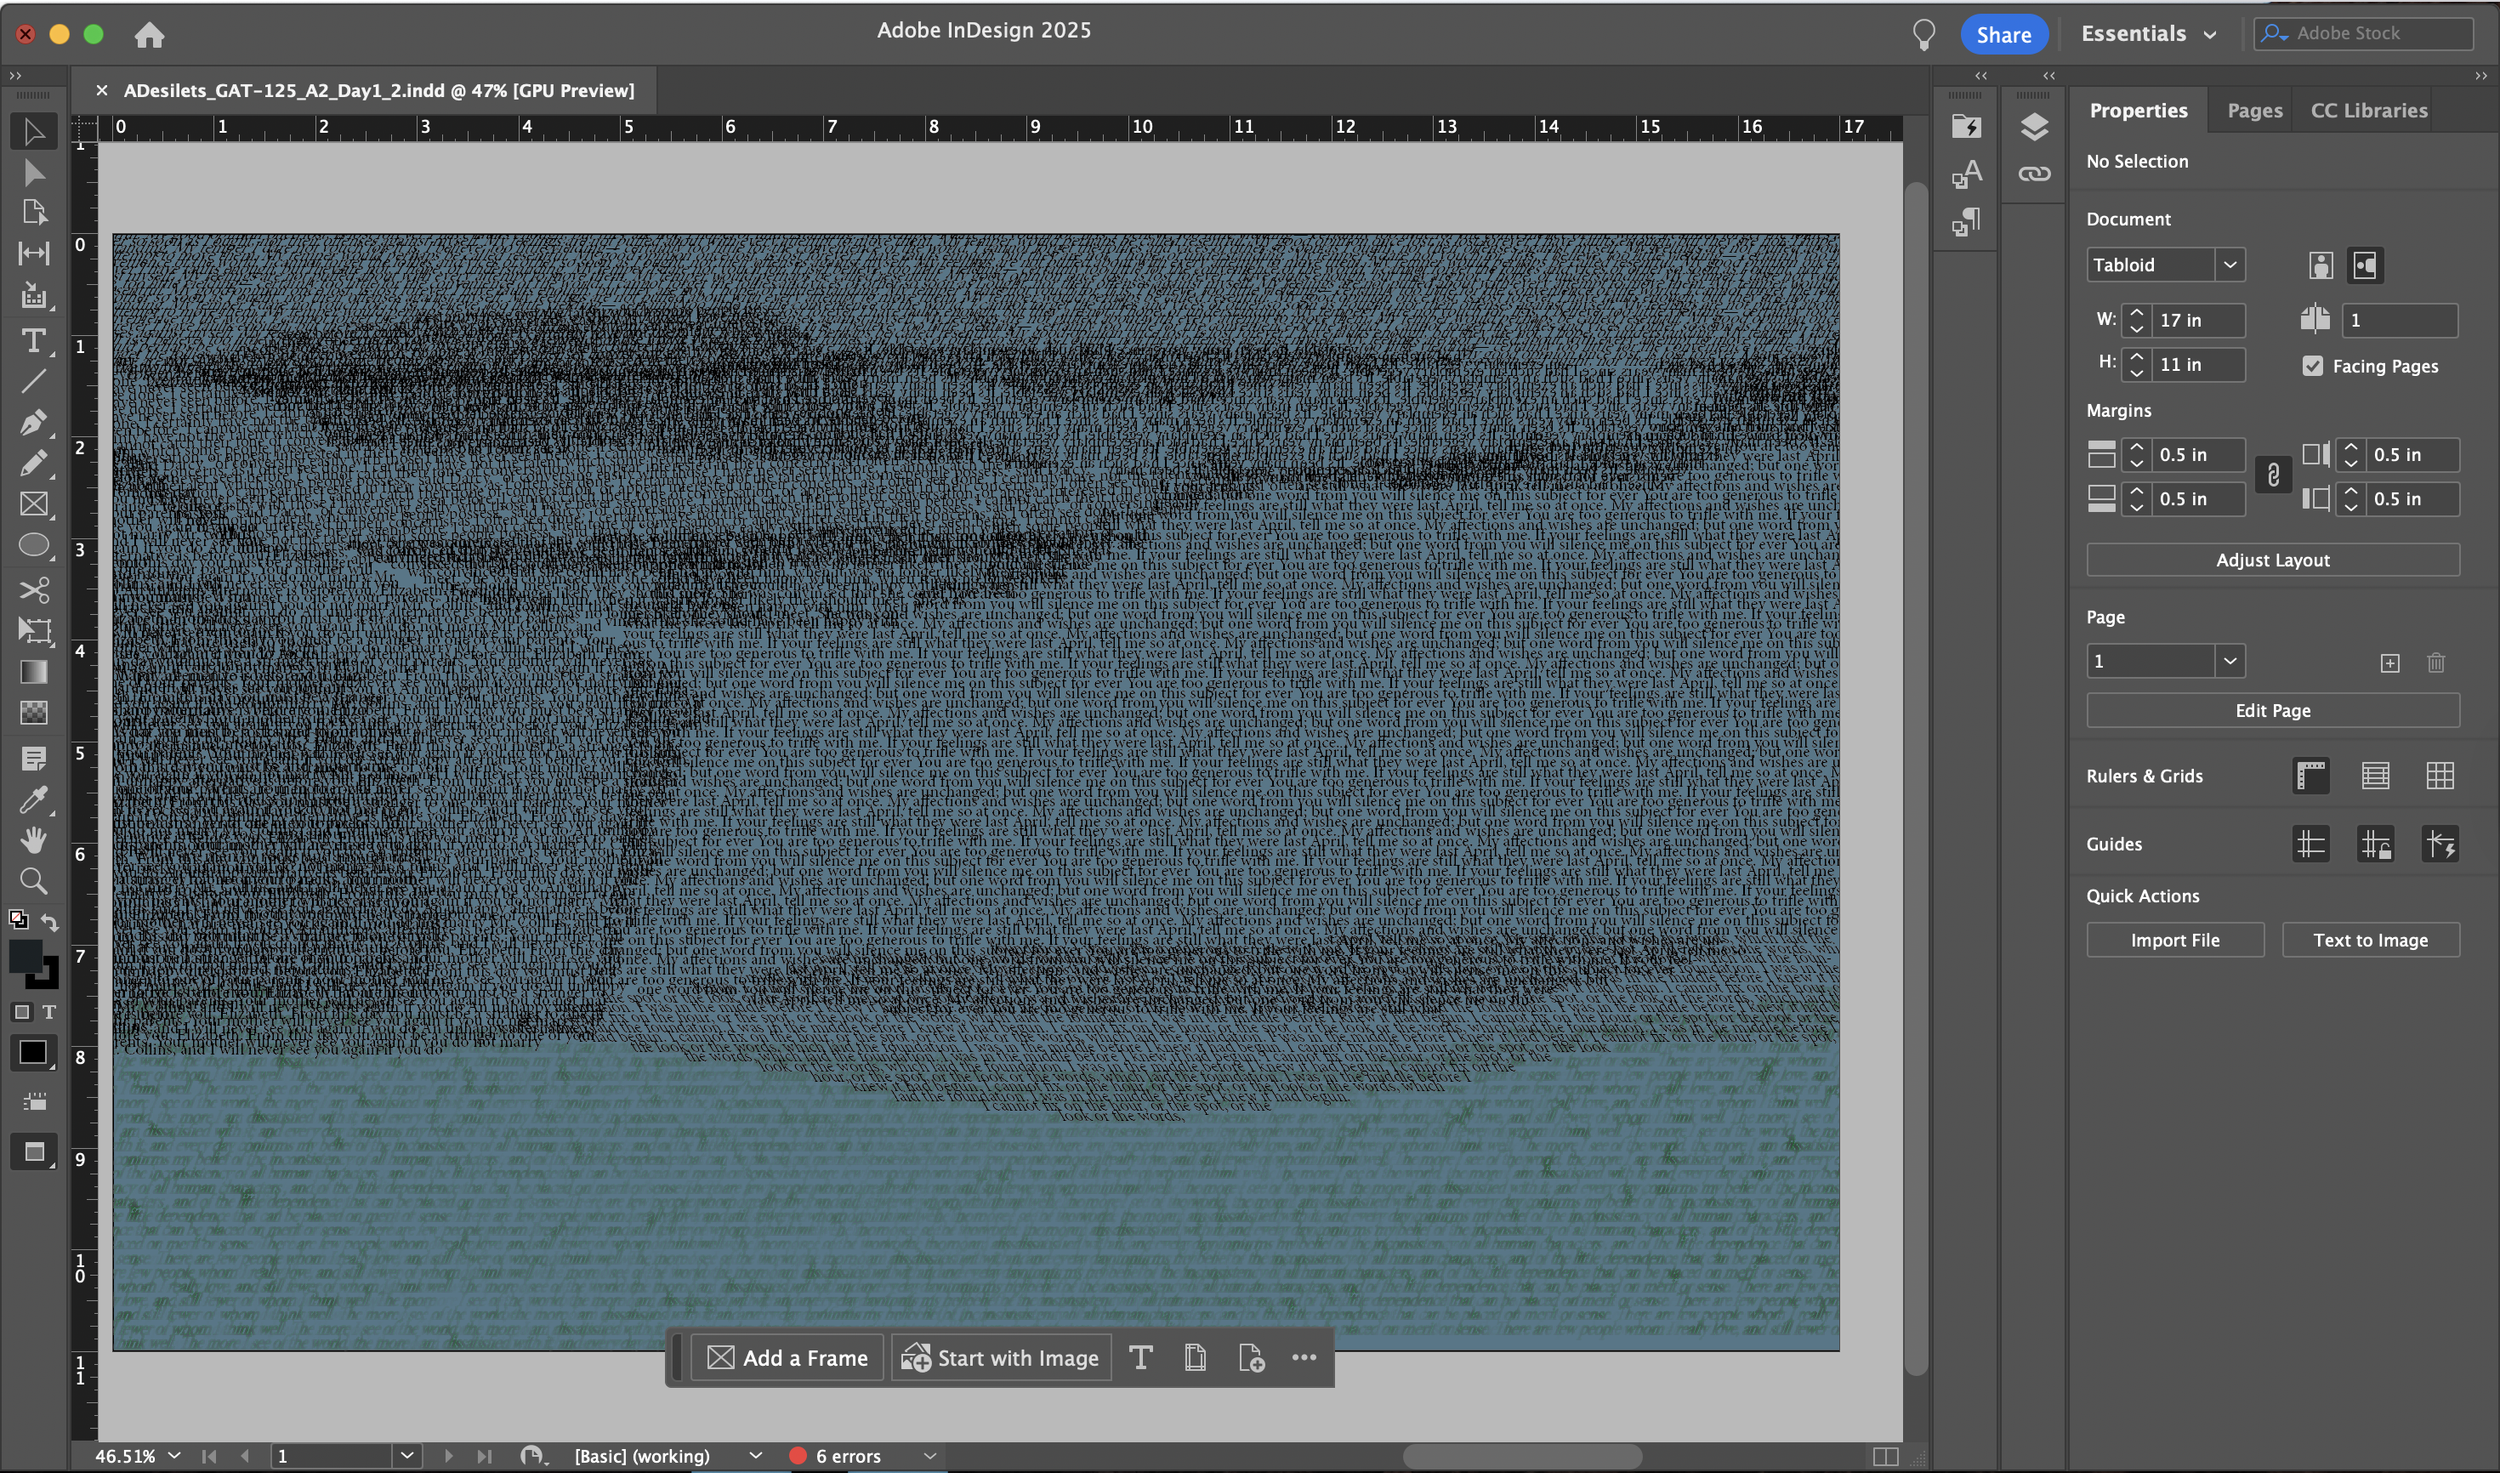Select the Rectangle Frame tool
The width and height of the screenshot is (2500, 1473).
pyautogui.click(x=33, y=504)
